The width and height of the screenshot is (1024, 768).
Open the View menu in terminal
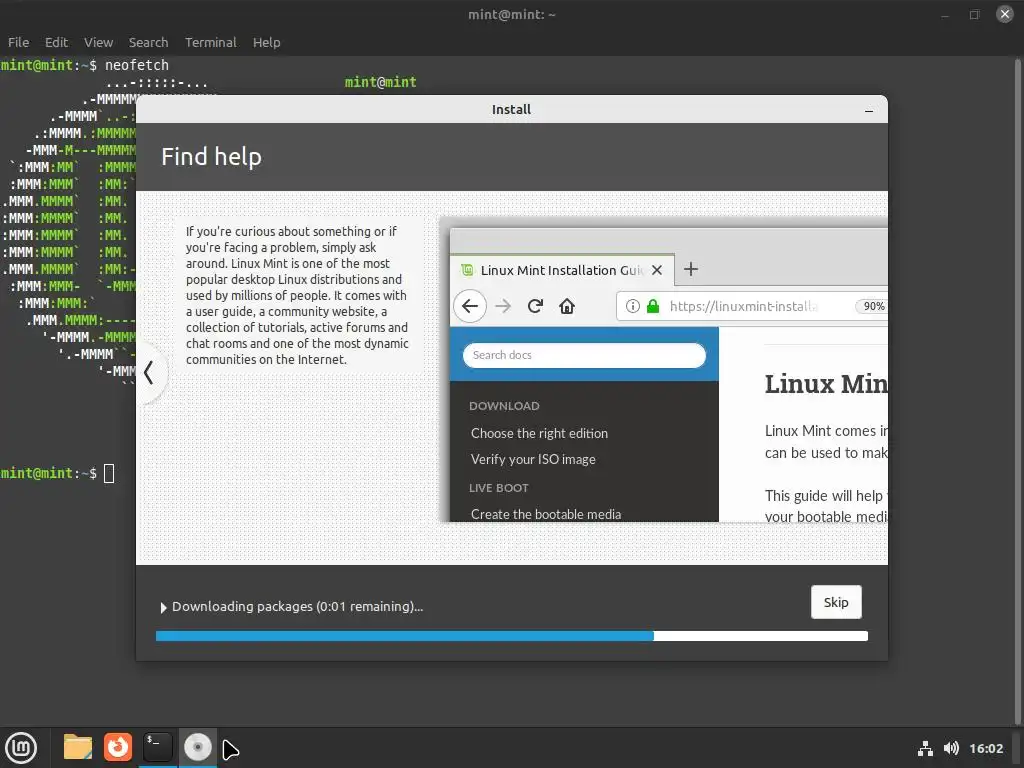pyautogui.click(x=98, y=42)
